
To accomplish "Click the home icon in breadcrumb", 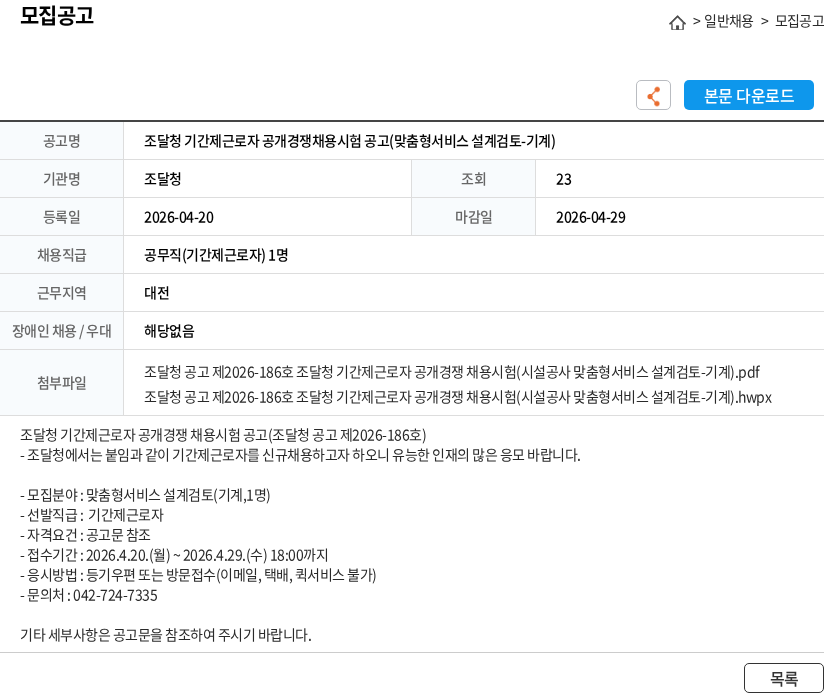I will [677, 23].
